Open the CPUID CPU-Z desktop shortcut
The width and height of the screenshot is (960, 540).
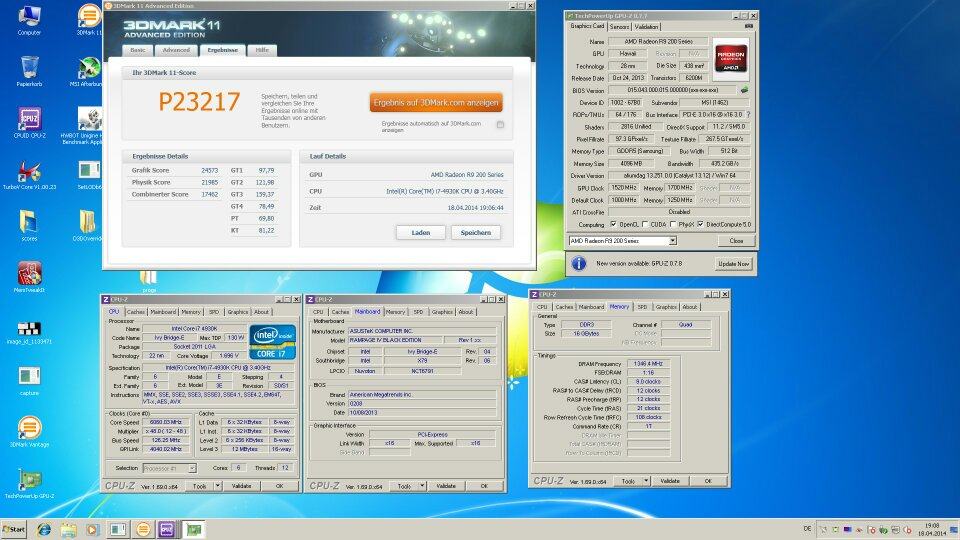pyautogui.click(x=29, y=122)
